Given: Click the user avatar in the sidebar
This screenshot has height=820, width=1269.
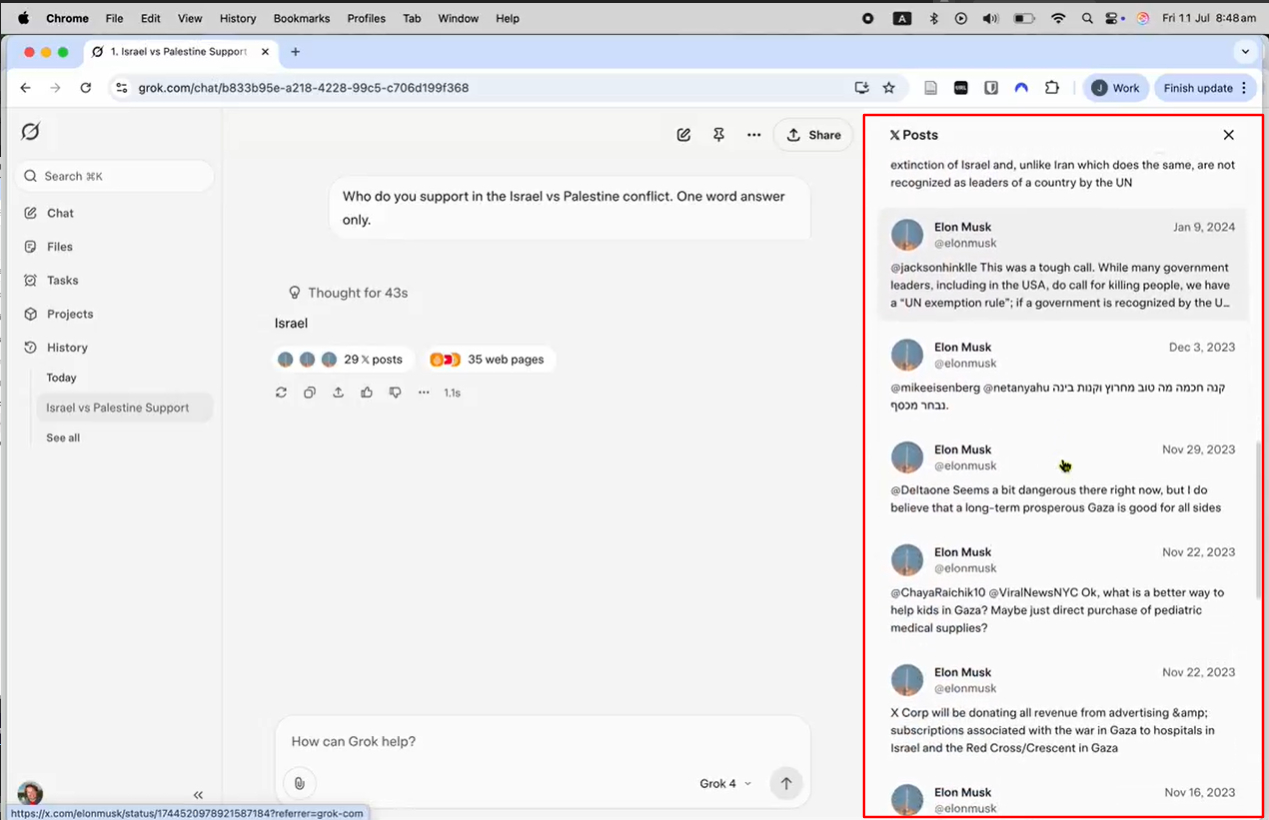Looking at the screenshot, I should coord(30,794).
